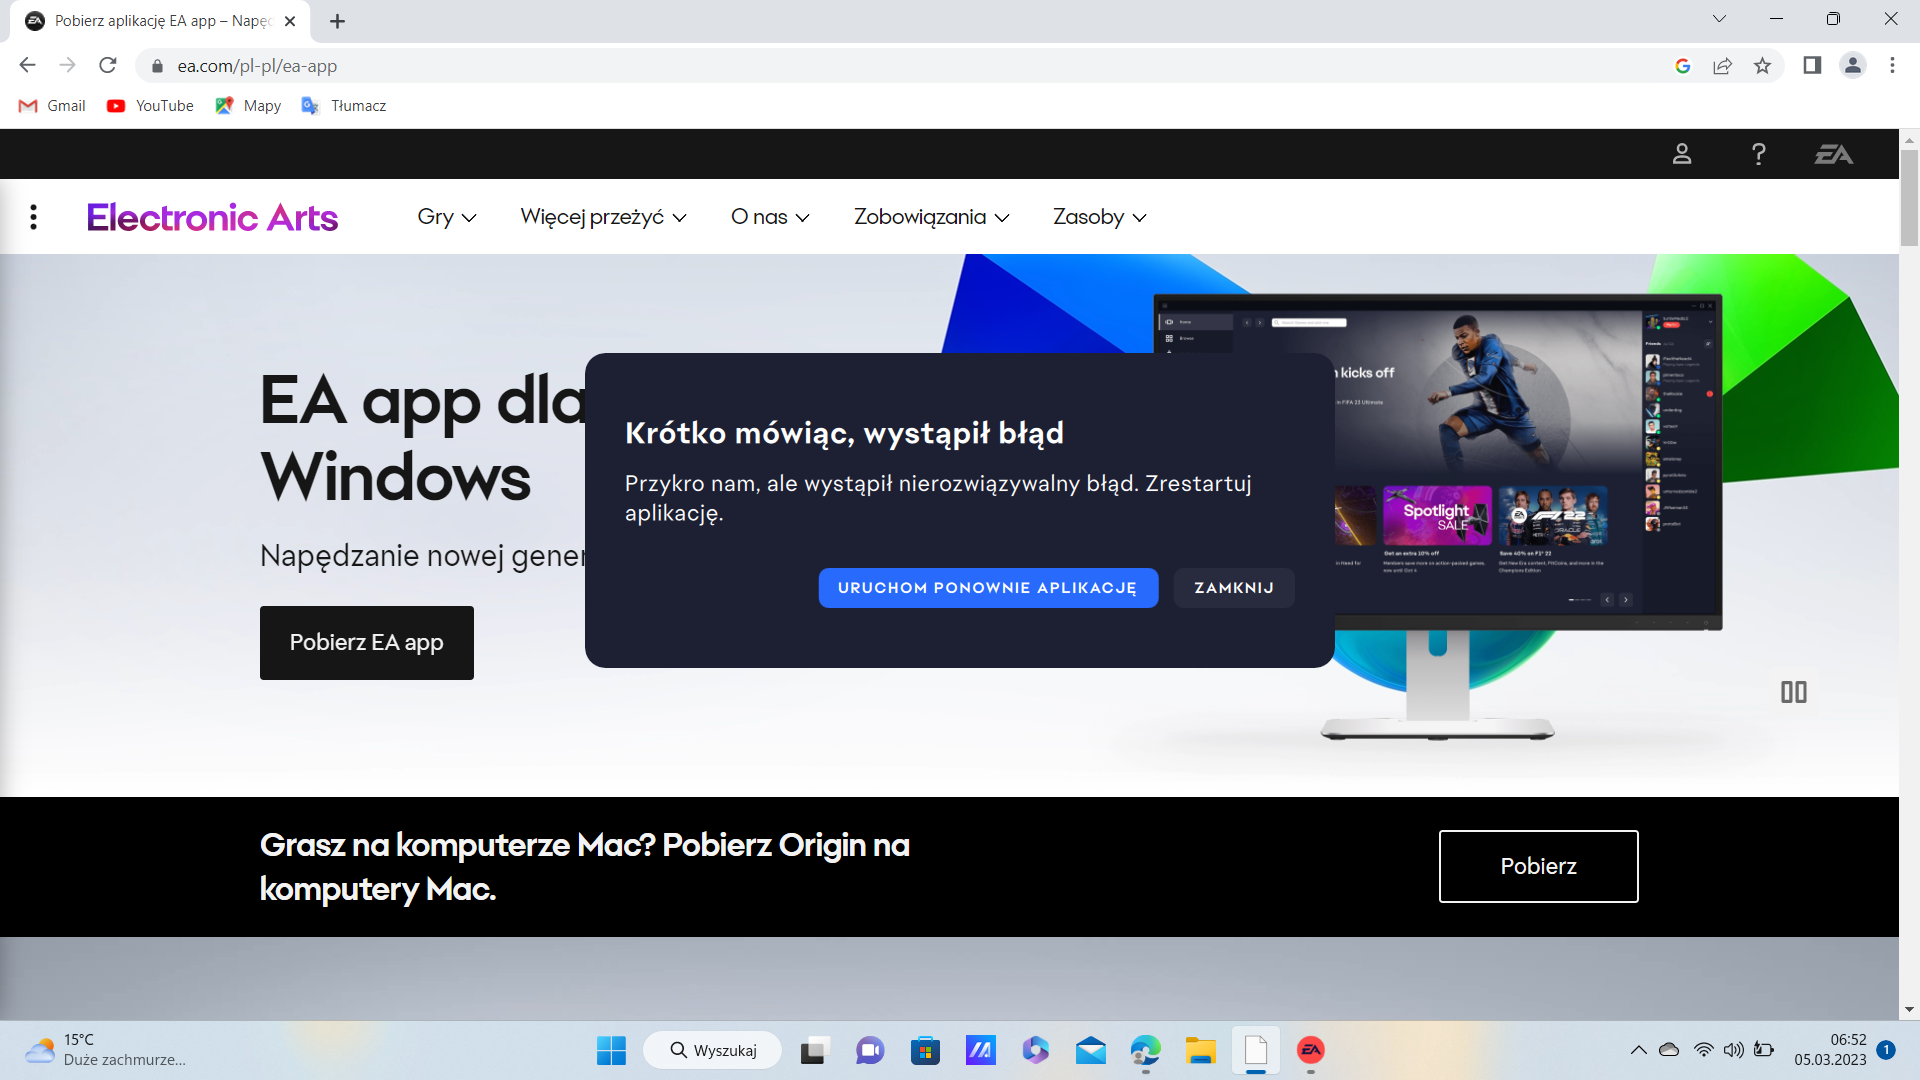Open the clock and date 05.03.2023
1920x1080 pixels.
coord(1830,1050)
